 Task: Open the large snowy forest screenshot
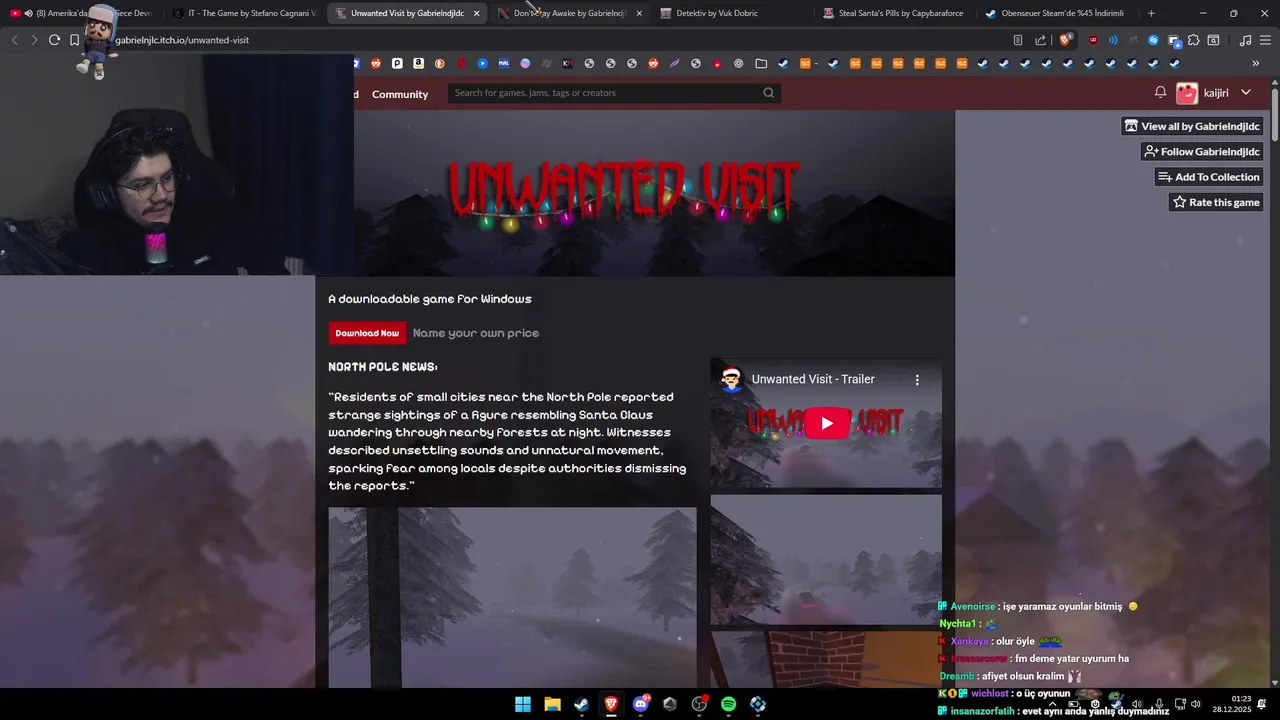tap(512, 597)
